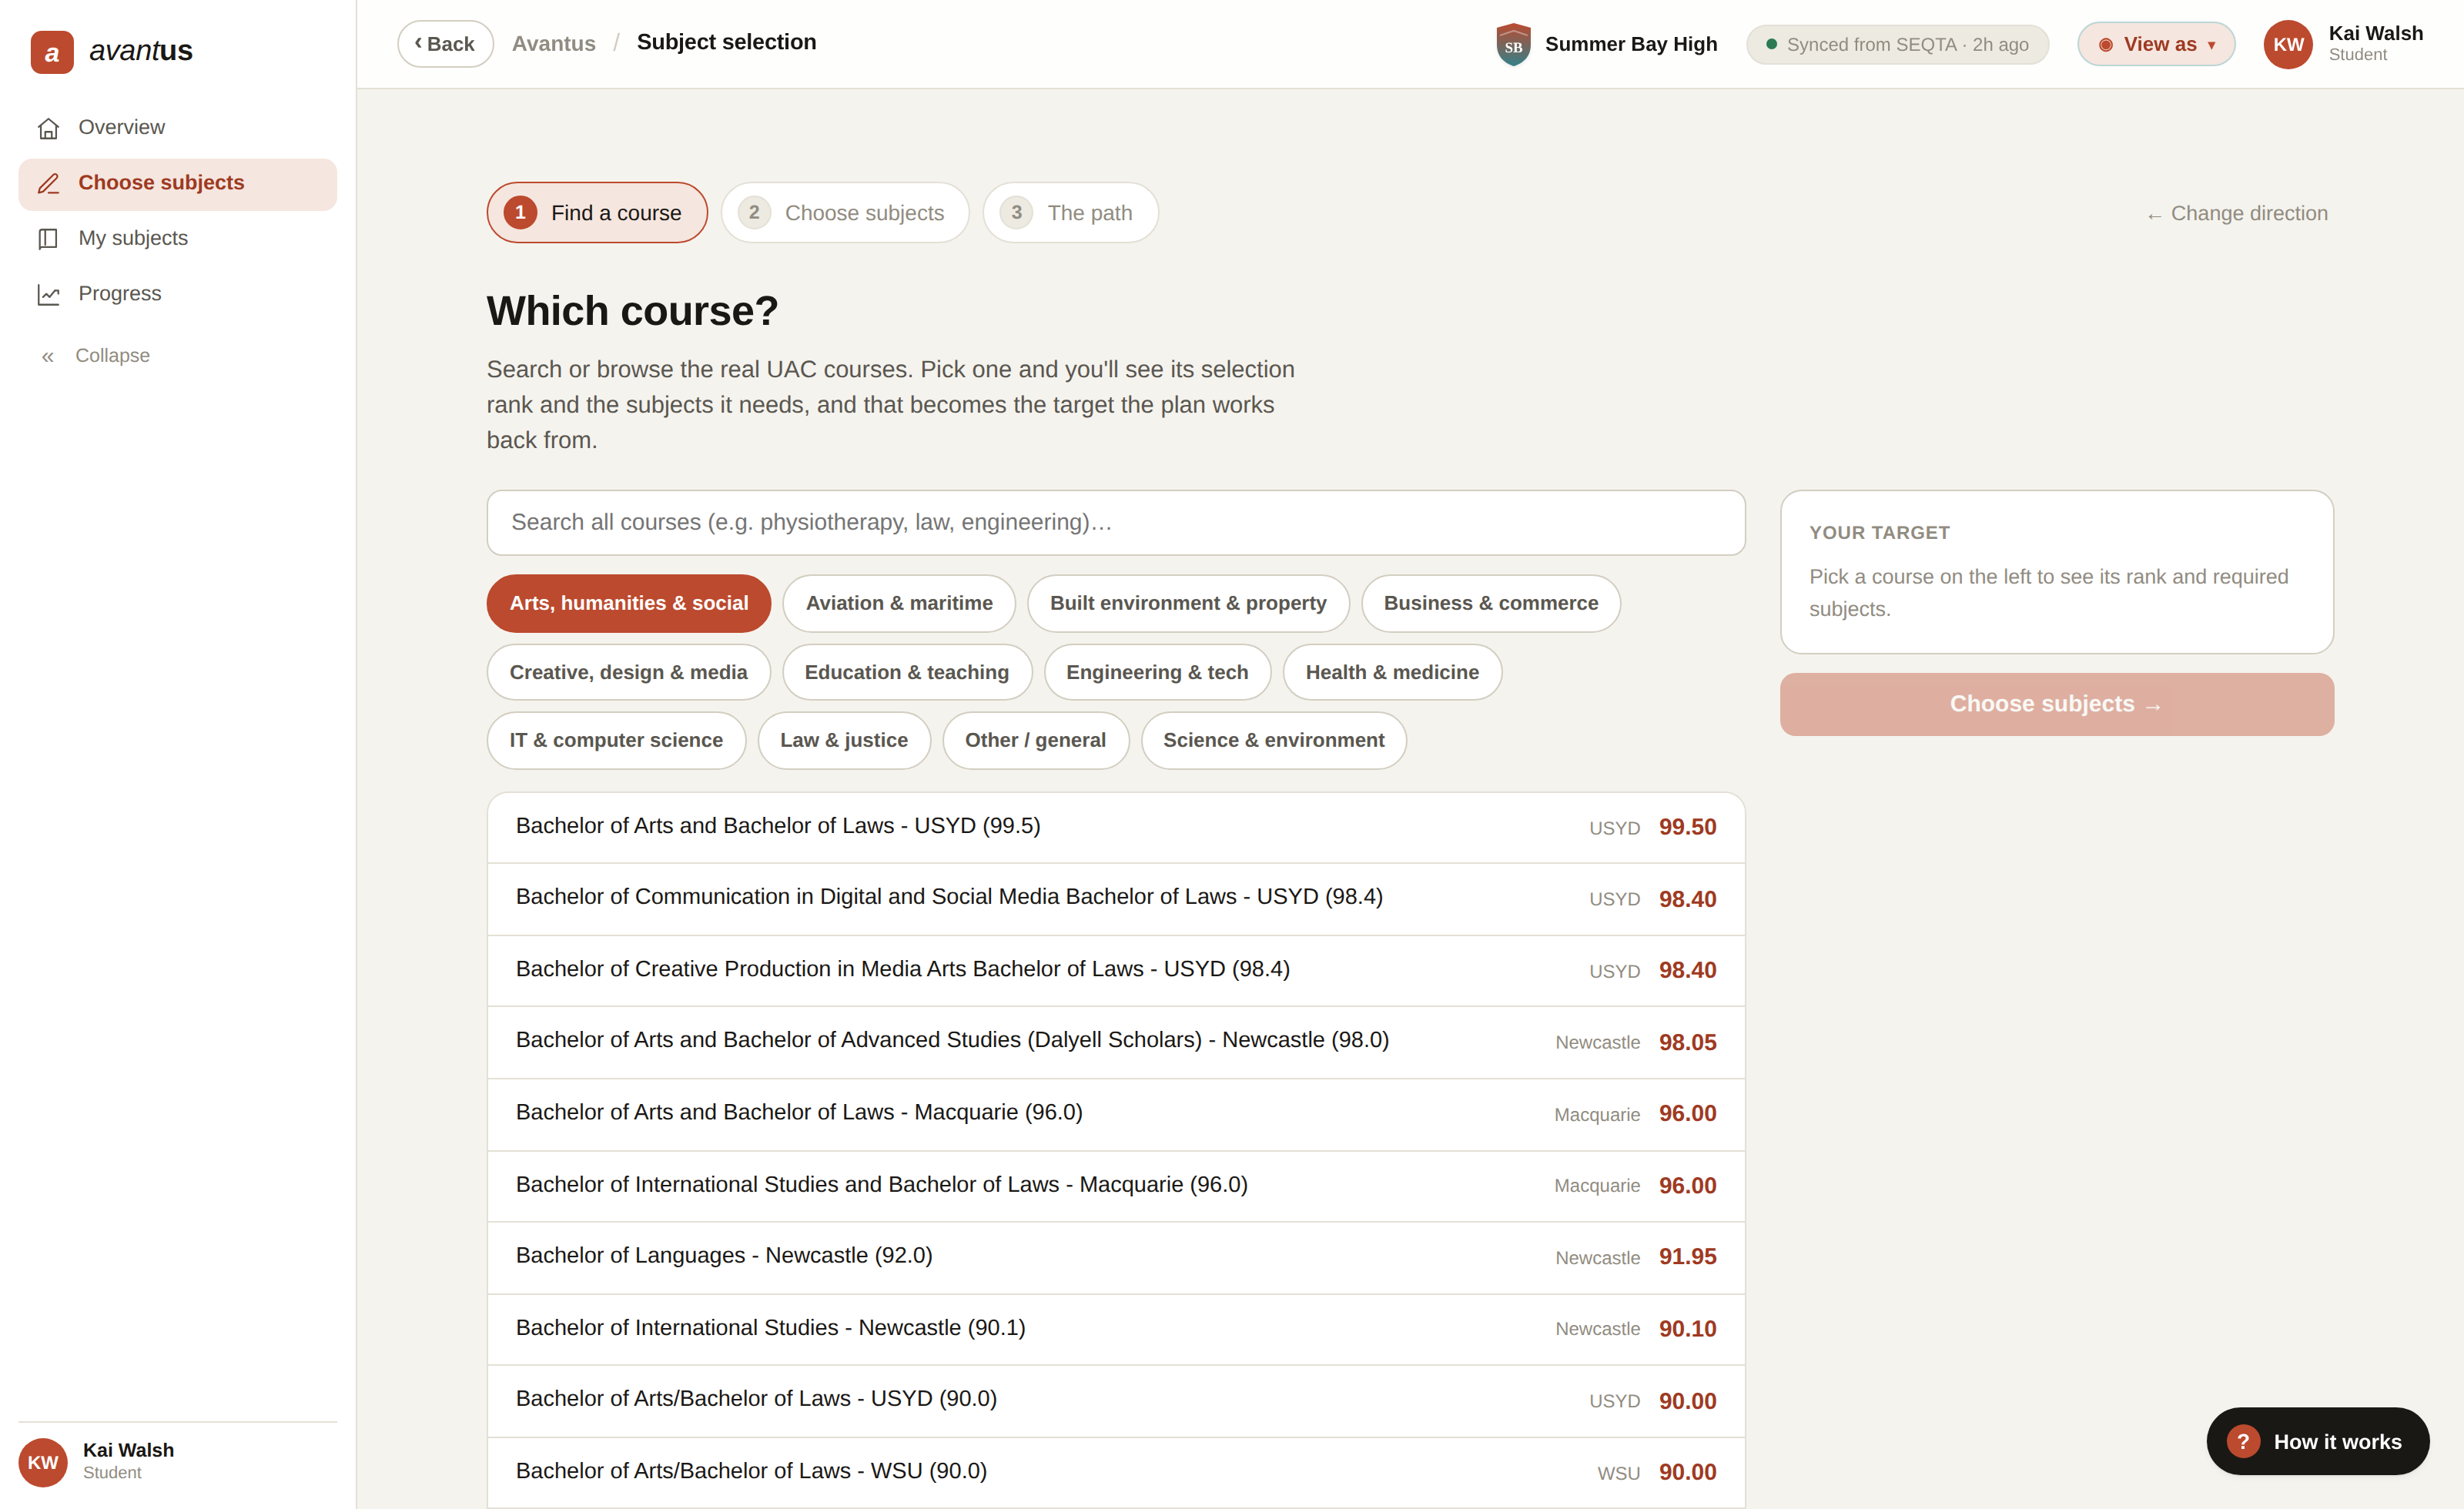Click the KW avatar at sidebar bottom

(43, 1462)
